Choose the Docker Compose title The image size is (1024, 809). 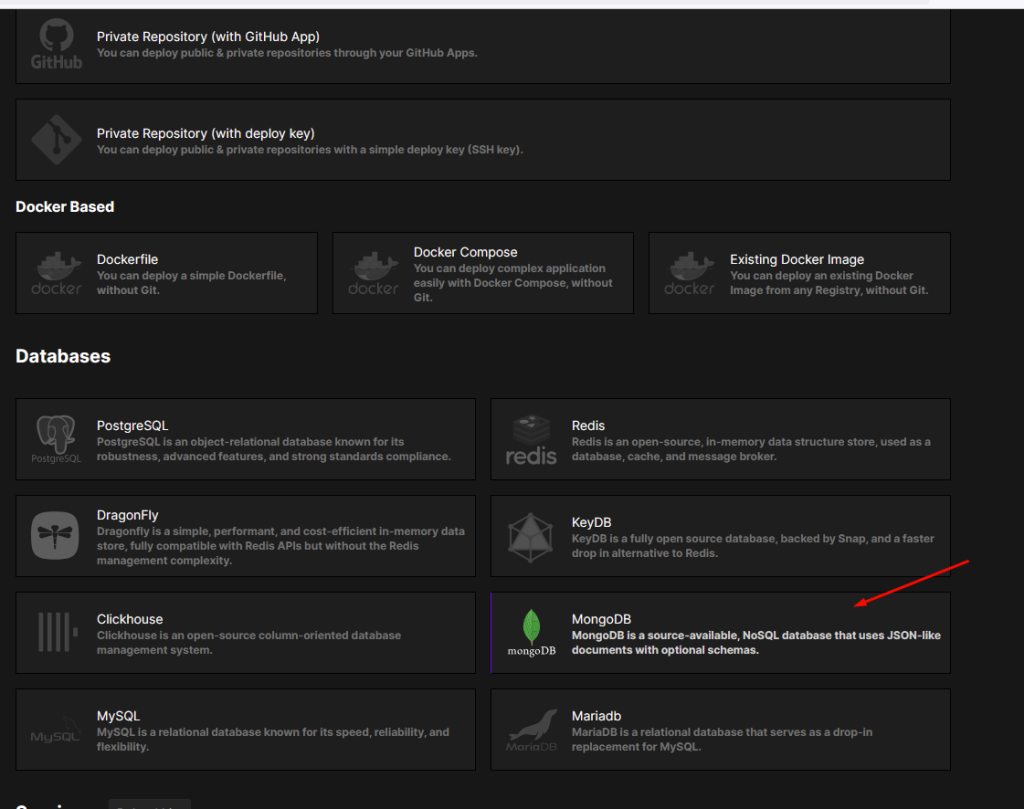point(465,252)
